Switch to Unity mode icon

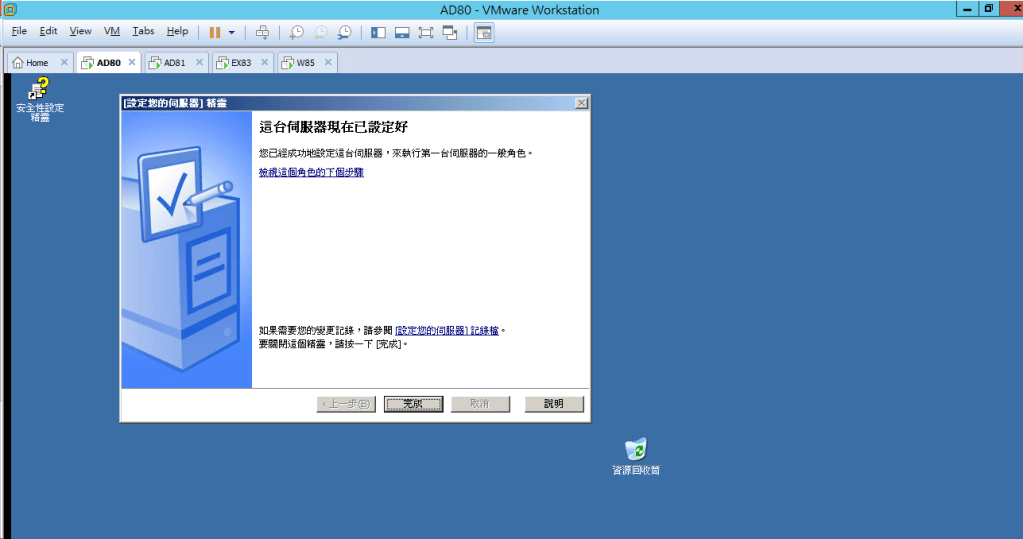pos(450,32)
